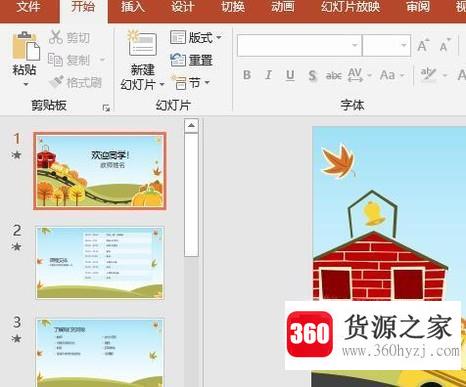Click the animation star under slide 3

pyautogui.click(x=16, y=339)
